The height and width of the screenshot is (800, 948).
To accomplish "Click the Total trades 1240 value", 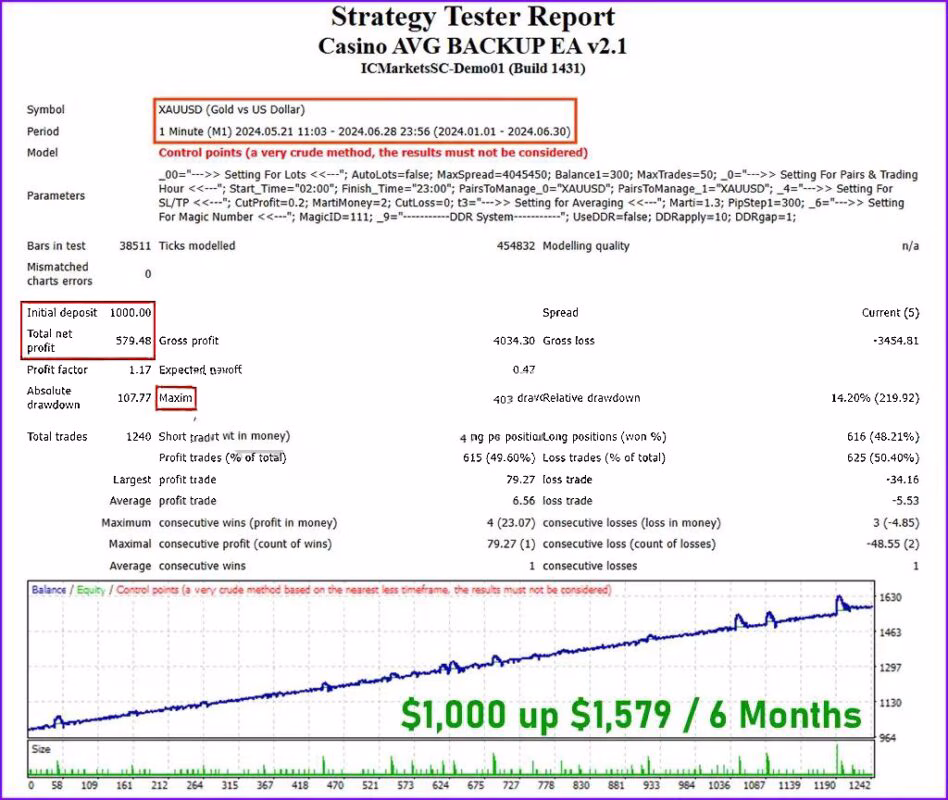I will tap(138, 437).
